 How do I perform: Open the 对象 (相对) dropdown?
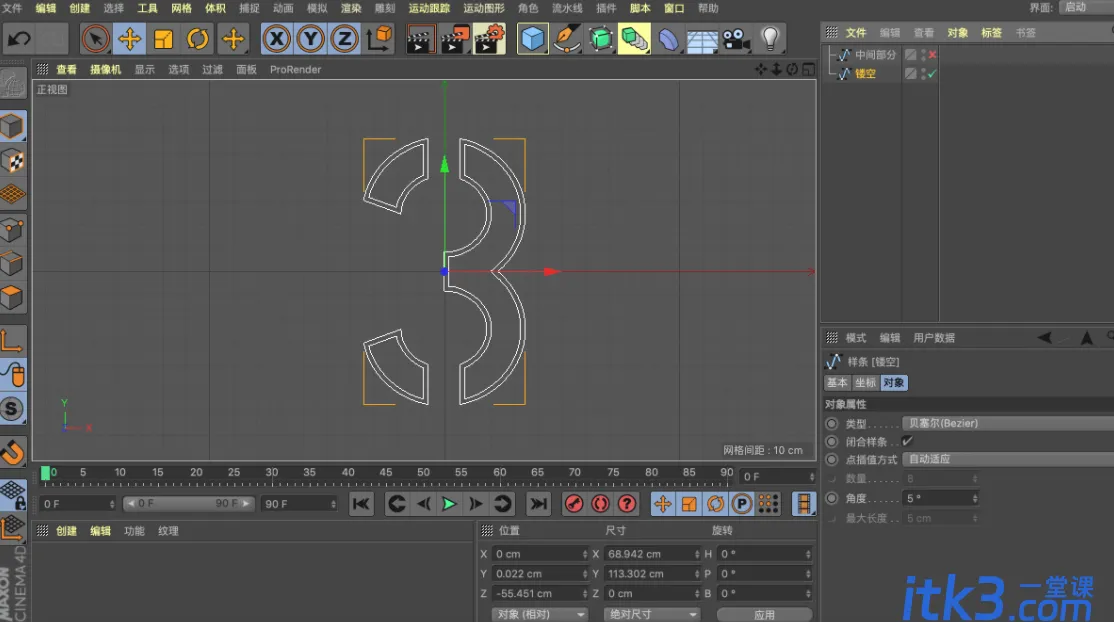pyautogui.click(x=539, y=614)
